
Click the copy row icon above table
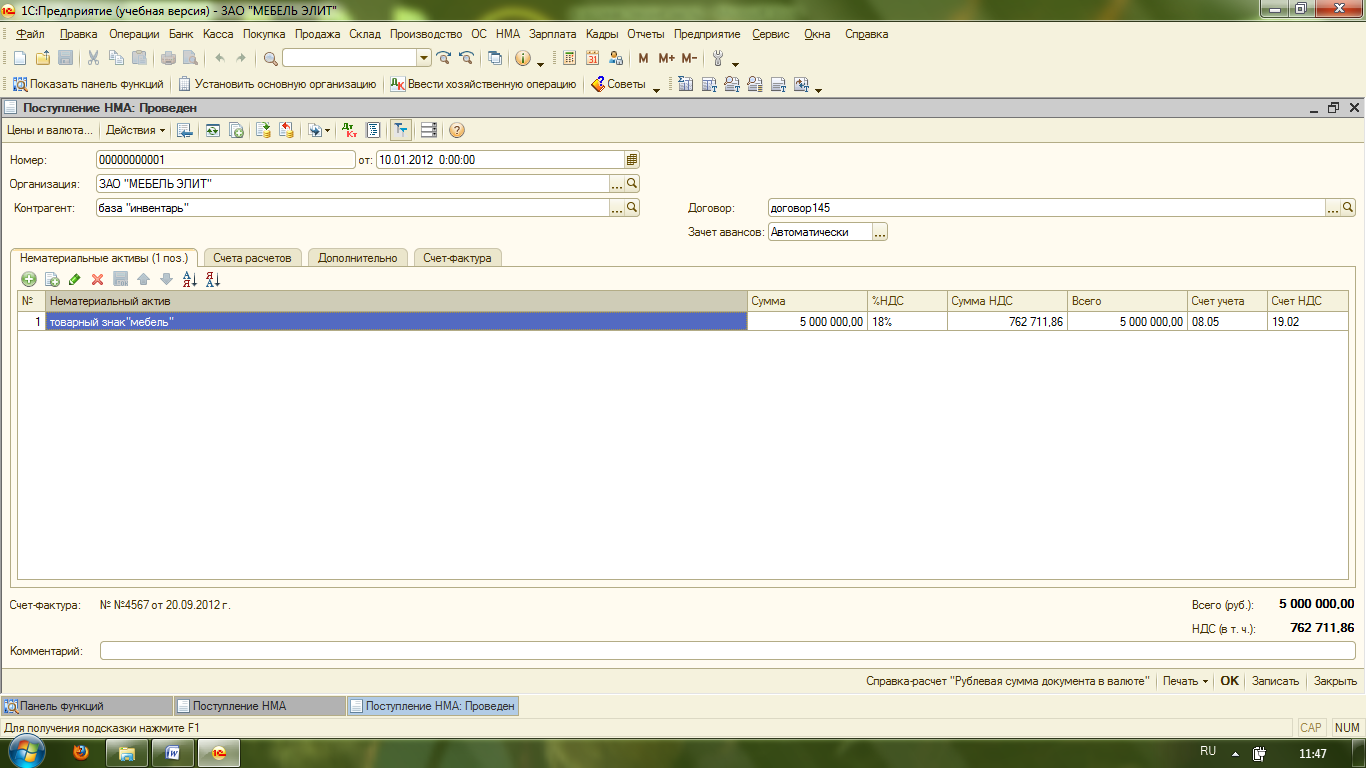click(52, 280)
